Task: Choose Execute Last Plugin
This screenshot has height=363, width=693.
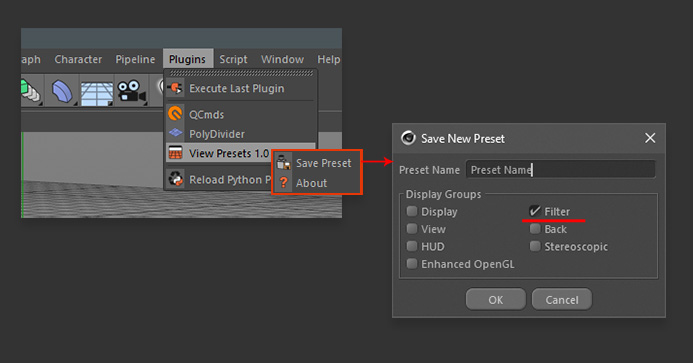Action: coord(241,88)
